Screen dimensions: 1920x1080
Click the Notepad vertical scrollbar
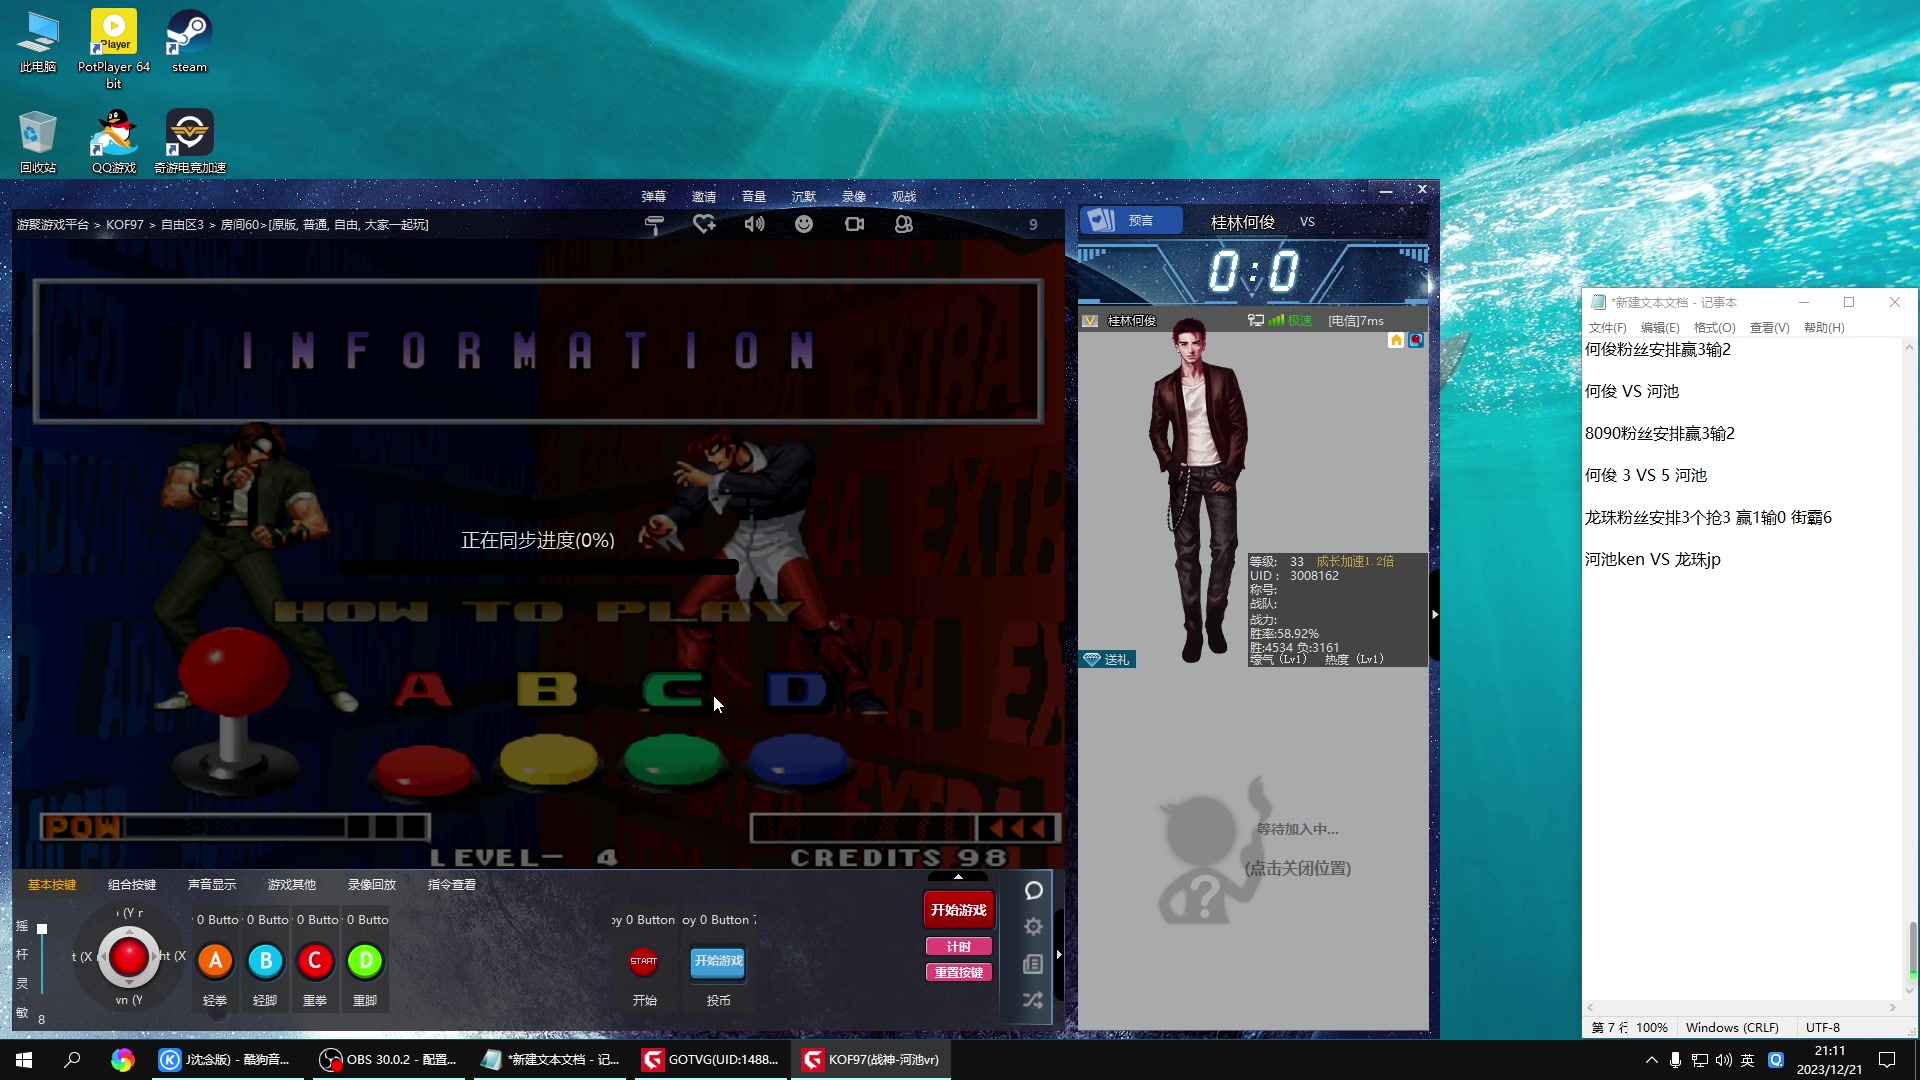coord(1911,668)
